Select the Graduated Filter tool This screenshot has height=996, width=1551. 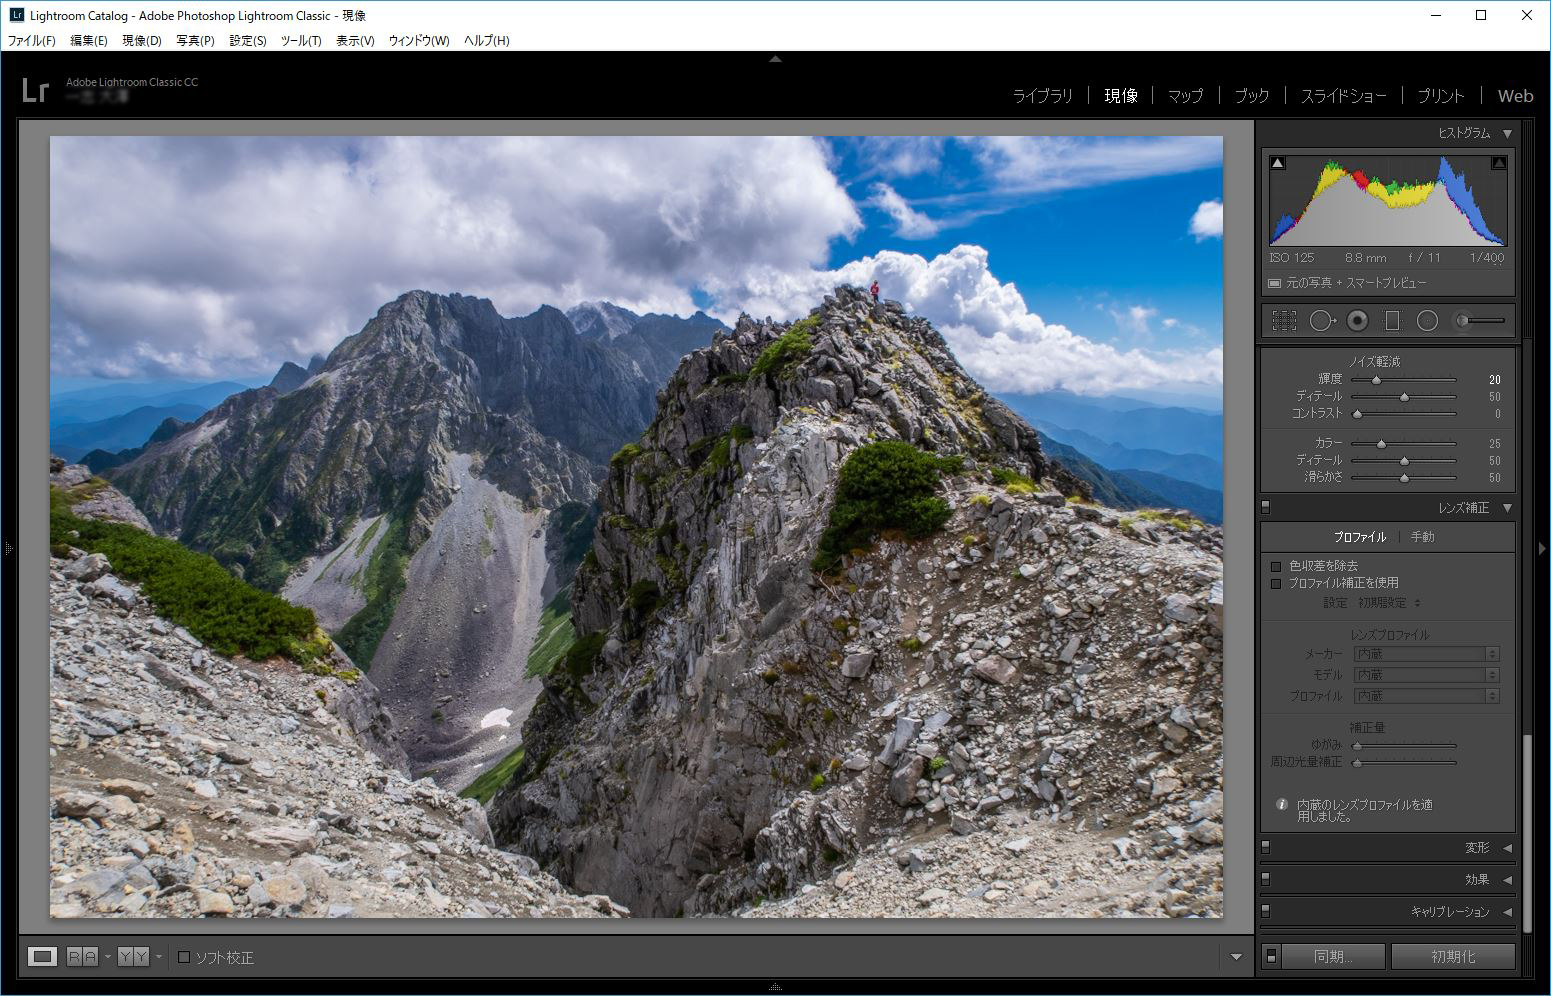(x=1392, y=320)
